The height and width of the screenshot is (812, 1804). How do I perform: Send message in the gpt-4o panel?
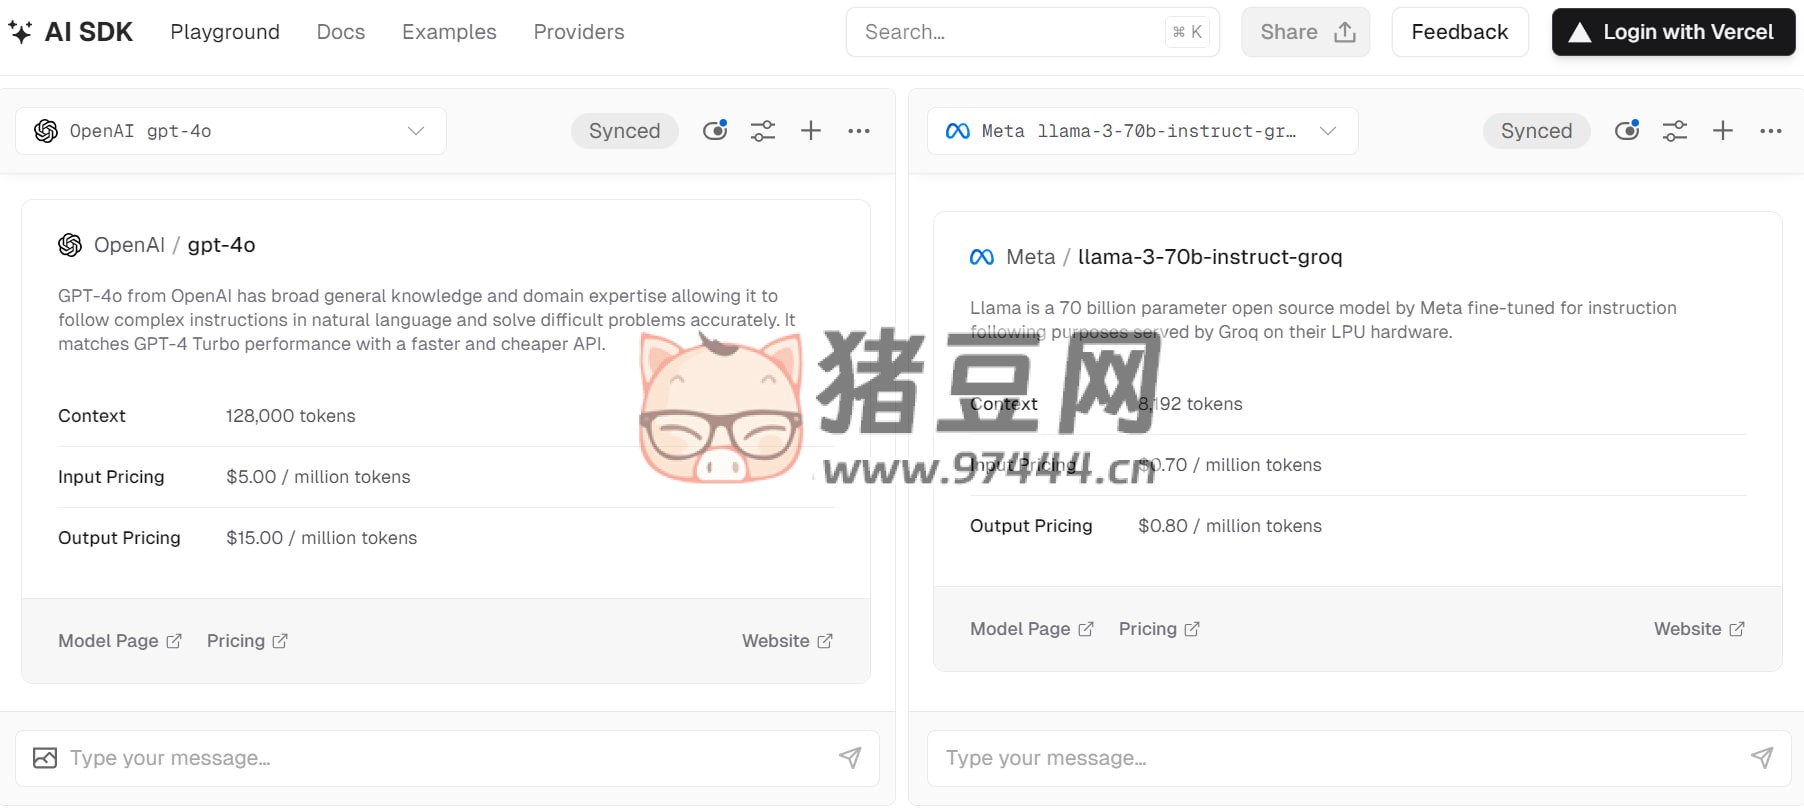pyautogui.click(x=850, y=758)
